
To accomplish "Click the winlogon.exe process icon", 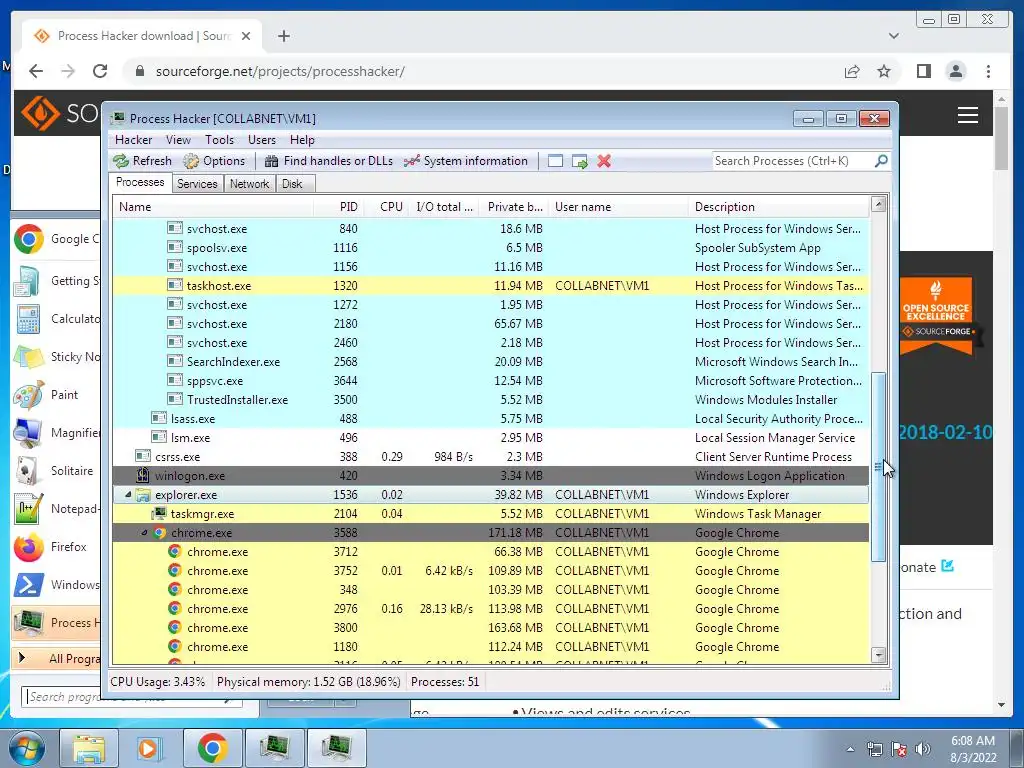I will (x=142, y=475).
